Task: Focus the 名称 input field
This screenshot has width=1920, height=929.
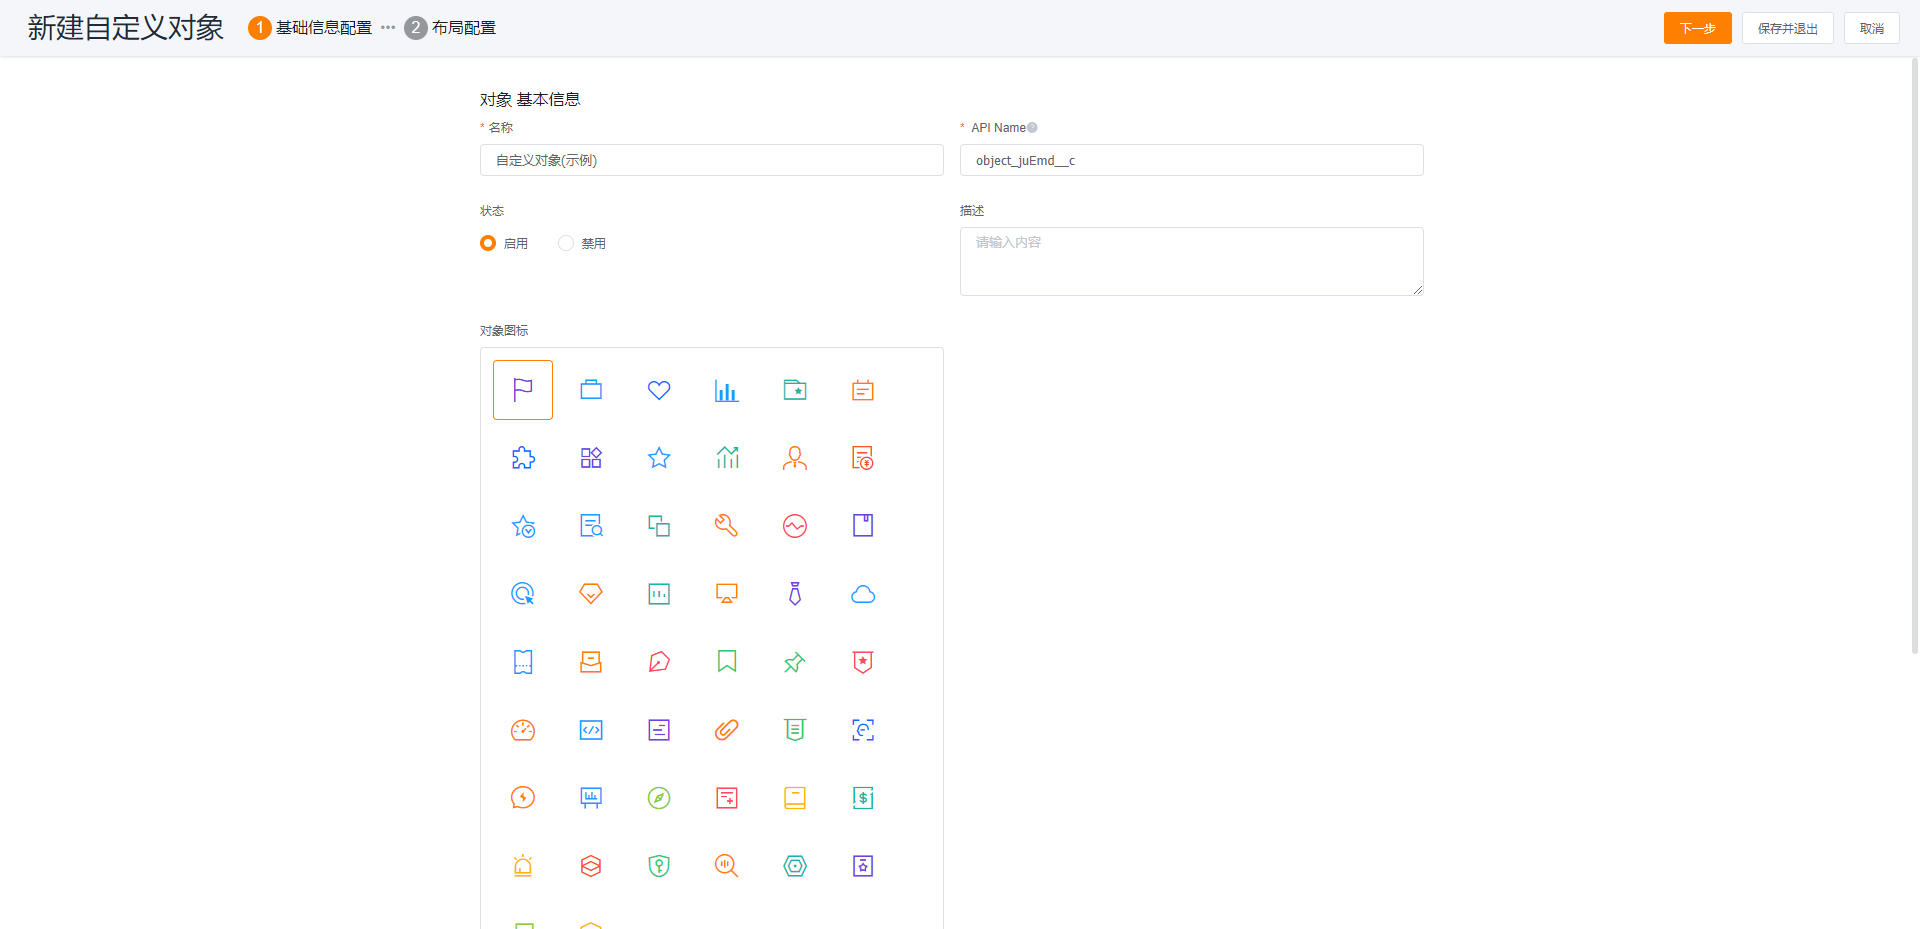Action: tap(712, 160)
